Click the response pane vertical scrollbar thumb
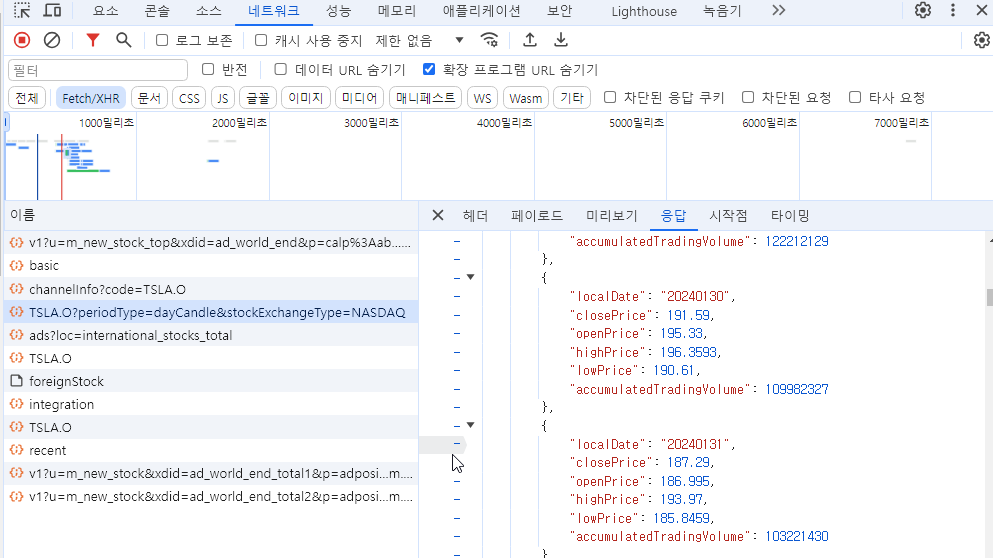Viewport: 993px width, 558px height. tap(989, 298)
